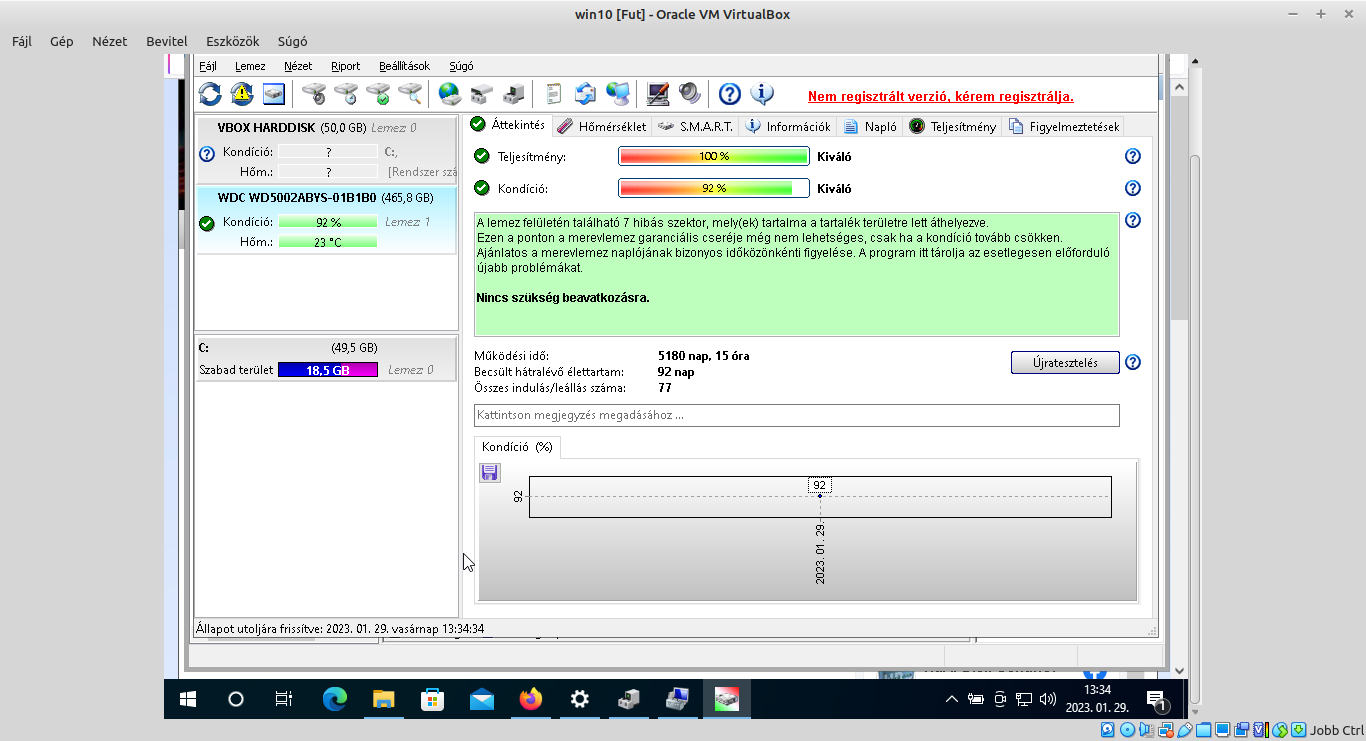
Task: Open Firefox from the Windows taskbar
Action: tap(531, 699)
